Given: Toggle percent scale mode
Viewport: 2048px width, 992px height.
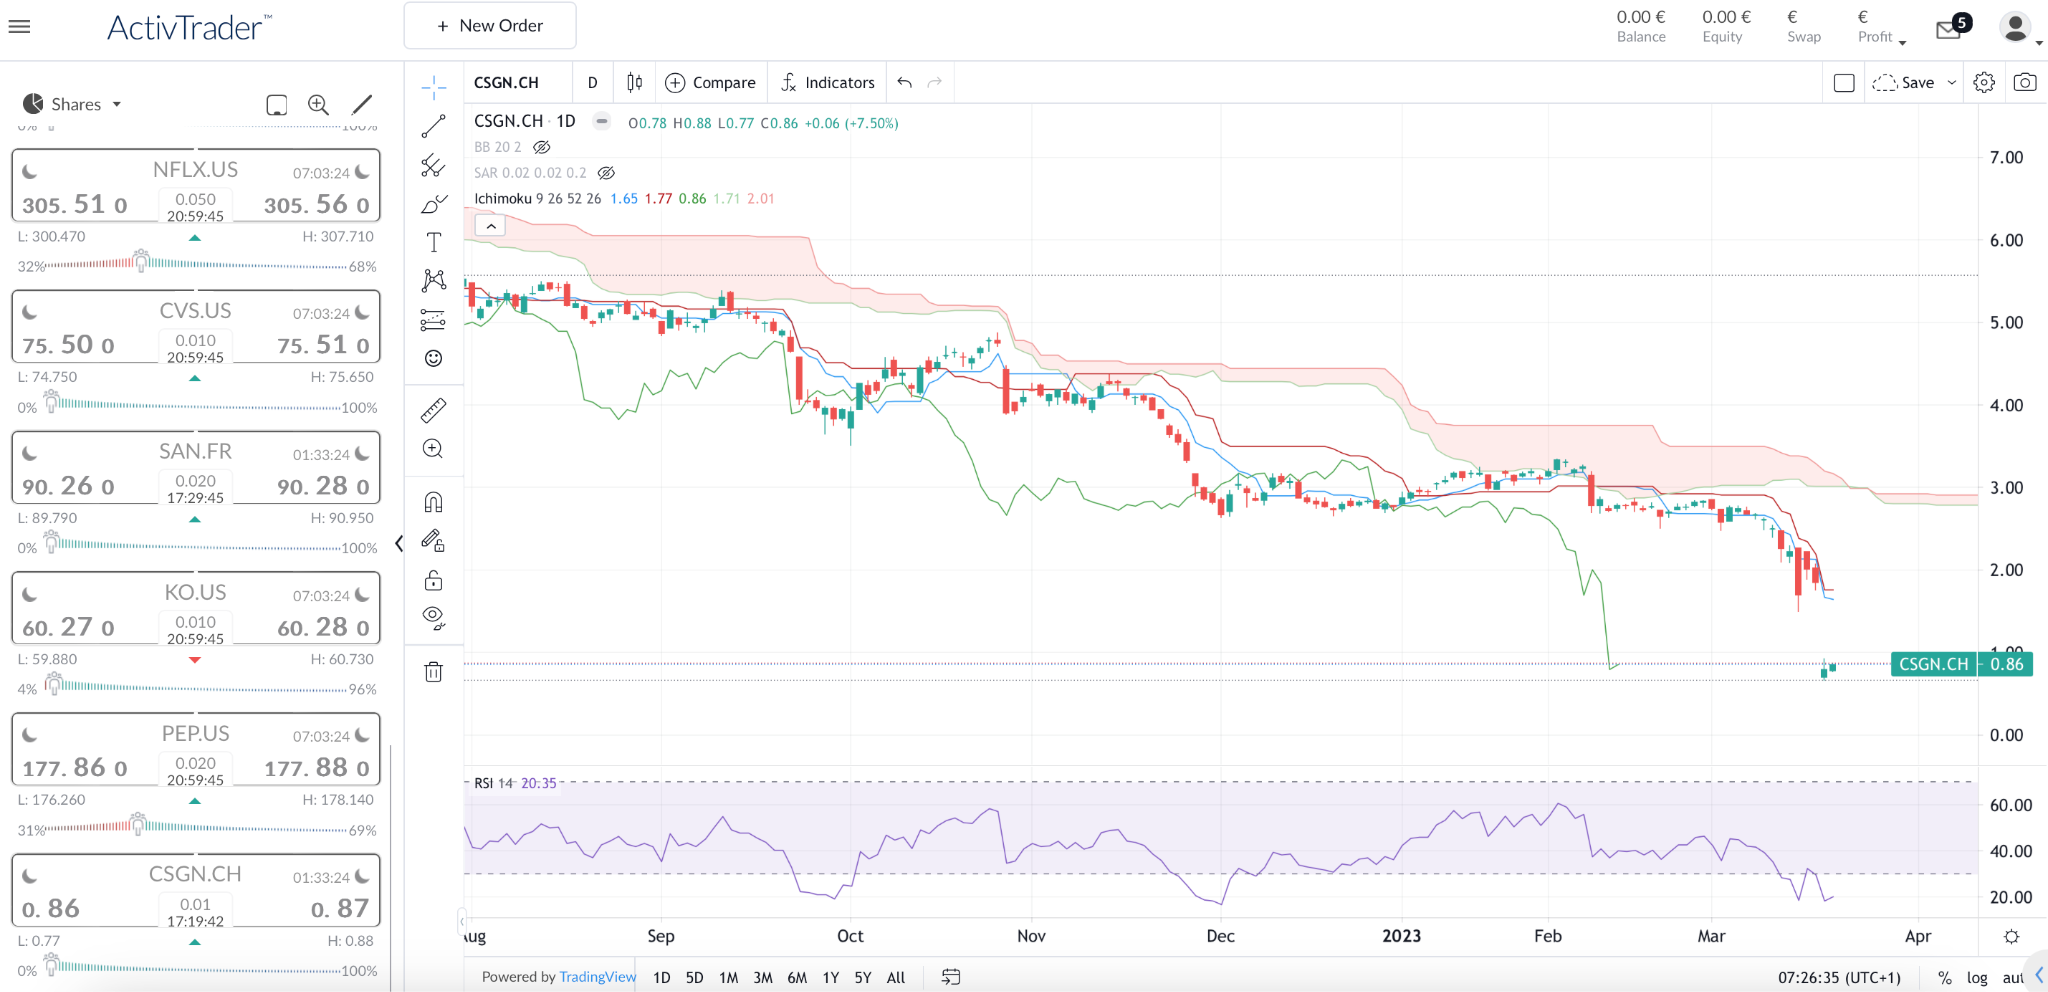Looking at the screenshot, I should (x=1945, y=978).
